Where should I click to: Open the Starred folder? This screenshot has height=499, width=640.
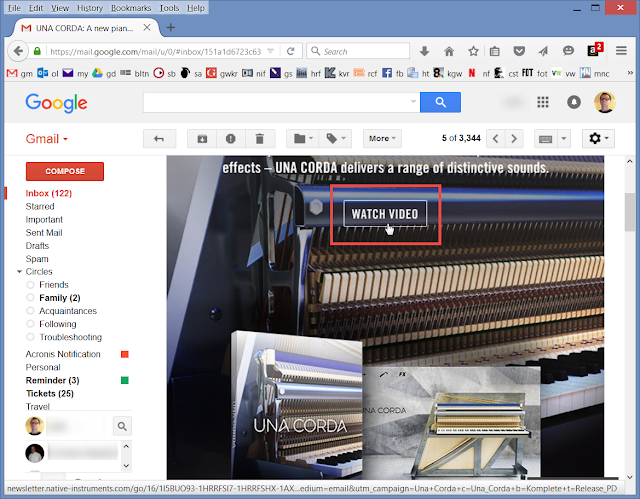[x=40, y=206]
